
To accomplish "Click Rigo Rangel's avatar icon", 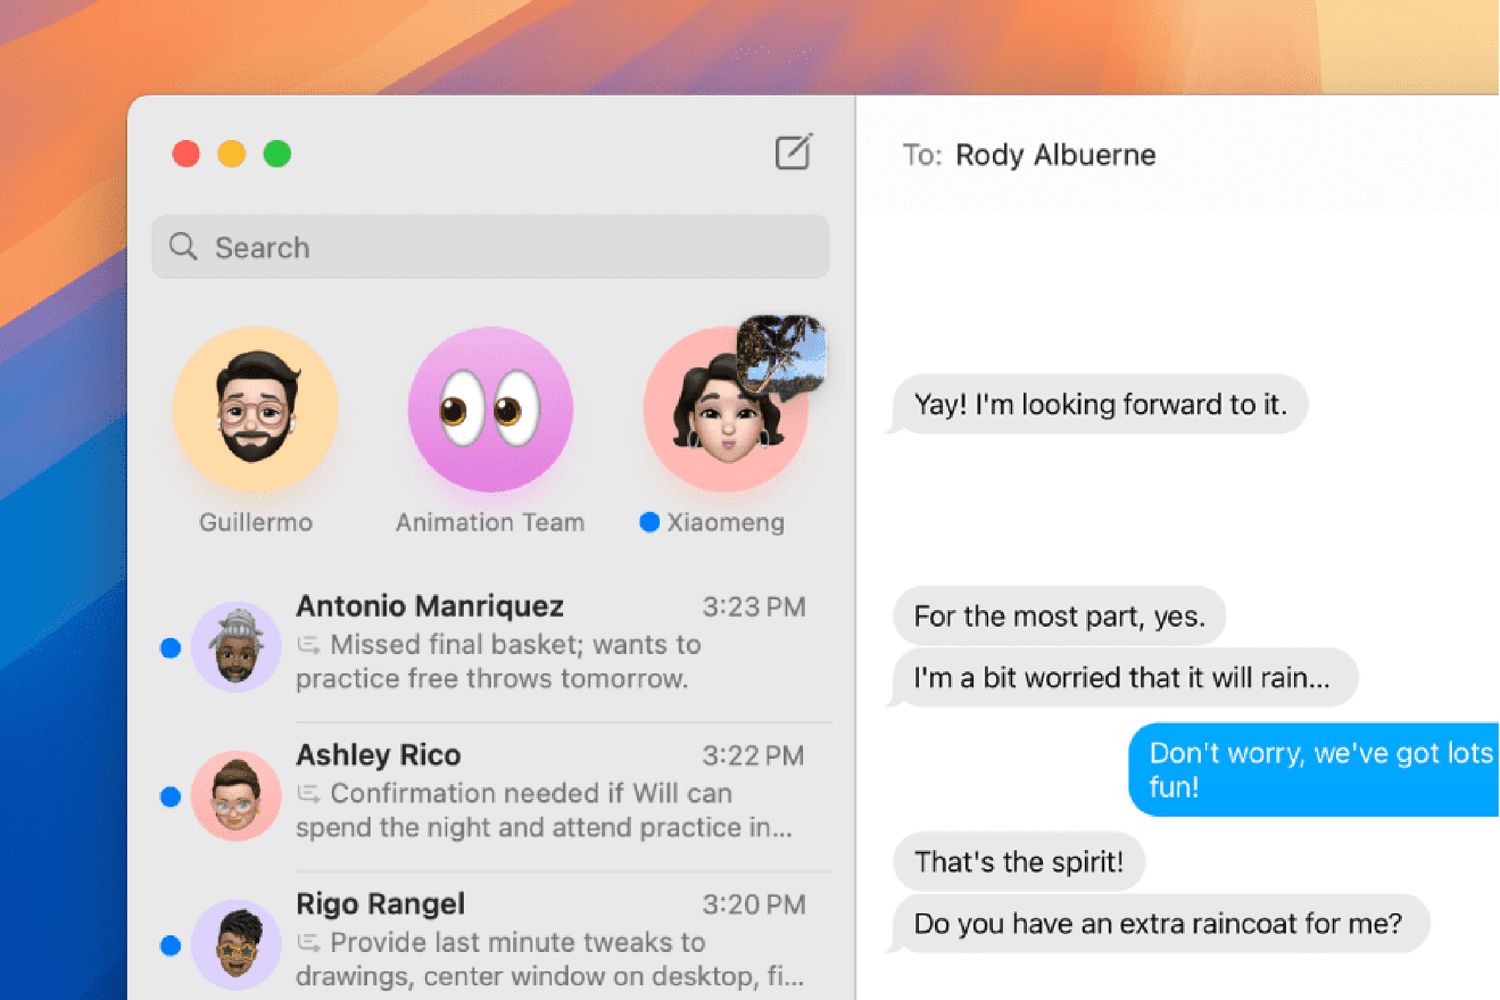I will click(x=236, y=944).
